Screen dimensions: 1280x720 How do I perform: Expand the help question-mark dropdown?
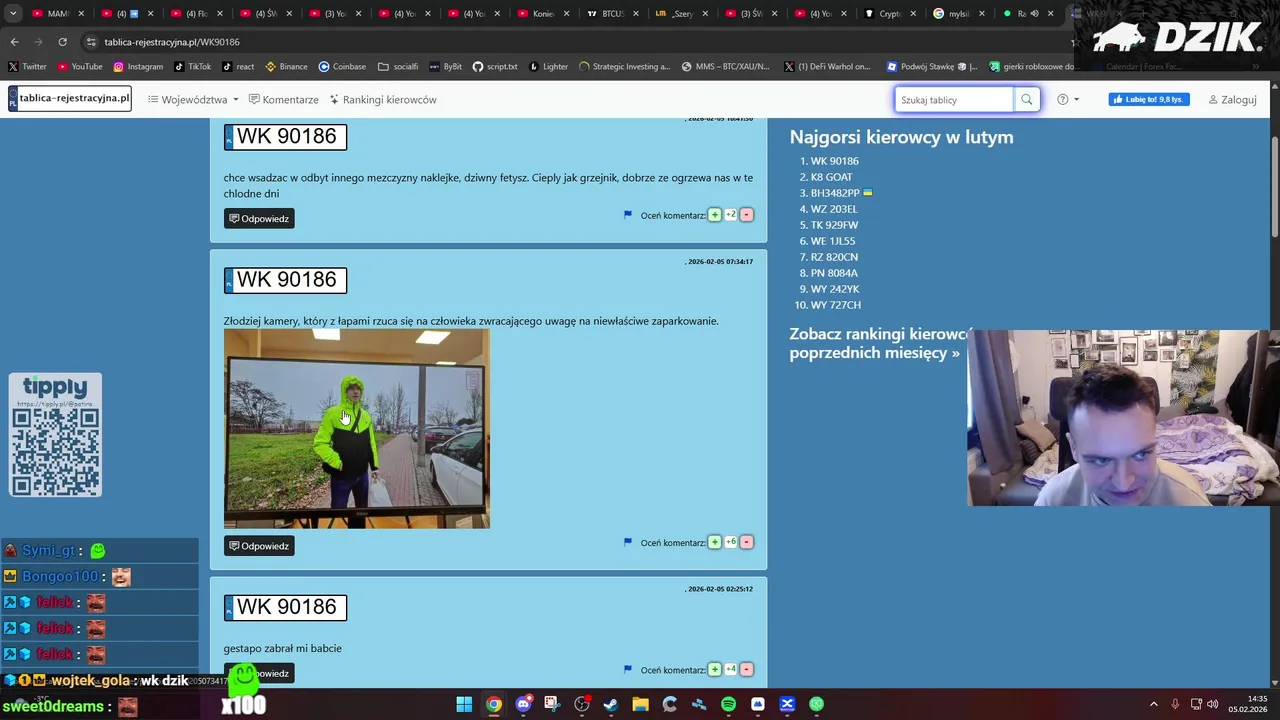pos(1068,100)
